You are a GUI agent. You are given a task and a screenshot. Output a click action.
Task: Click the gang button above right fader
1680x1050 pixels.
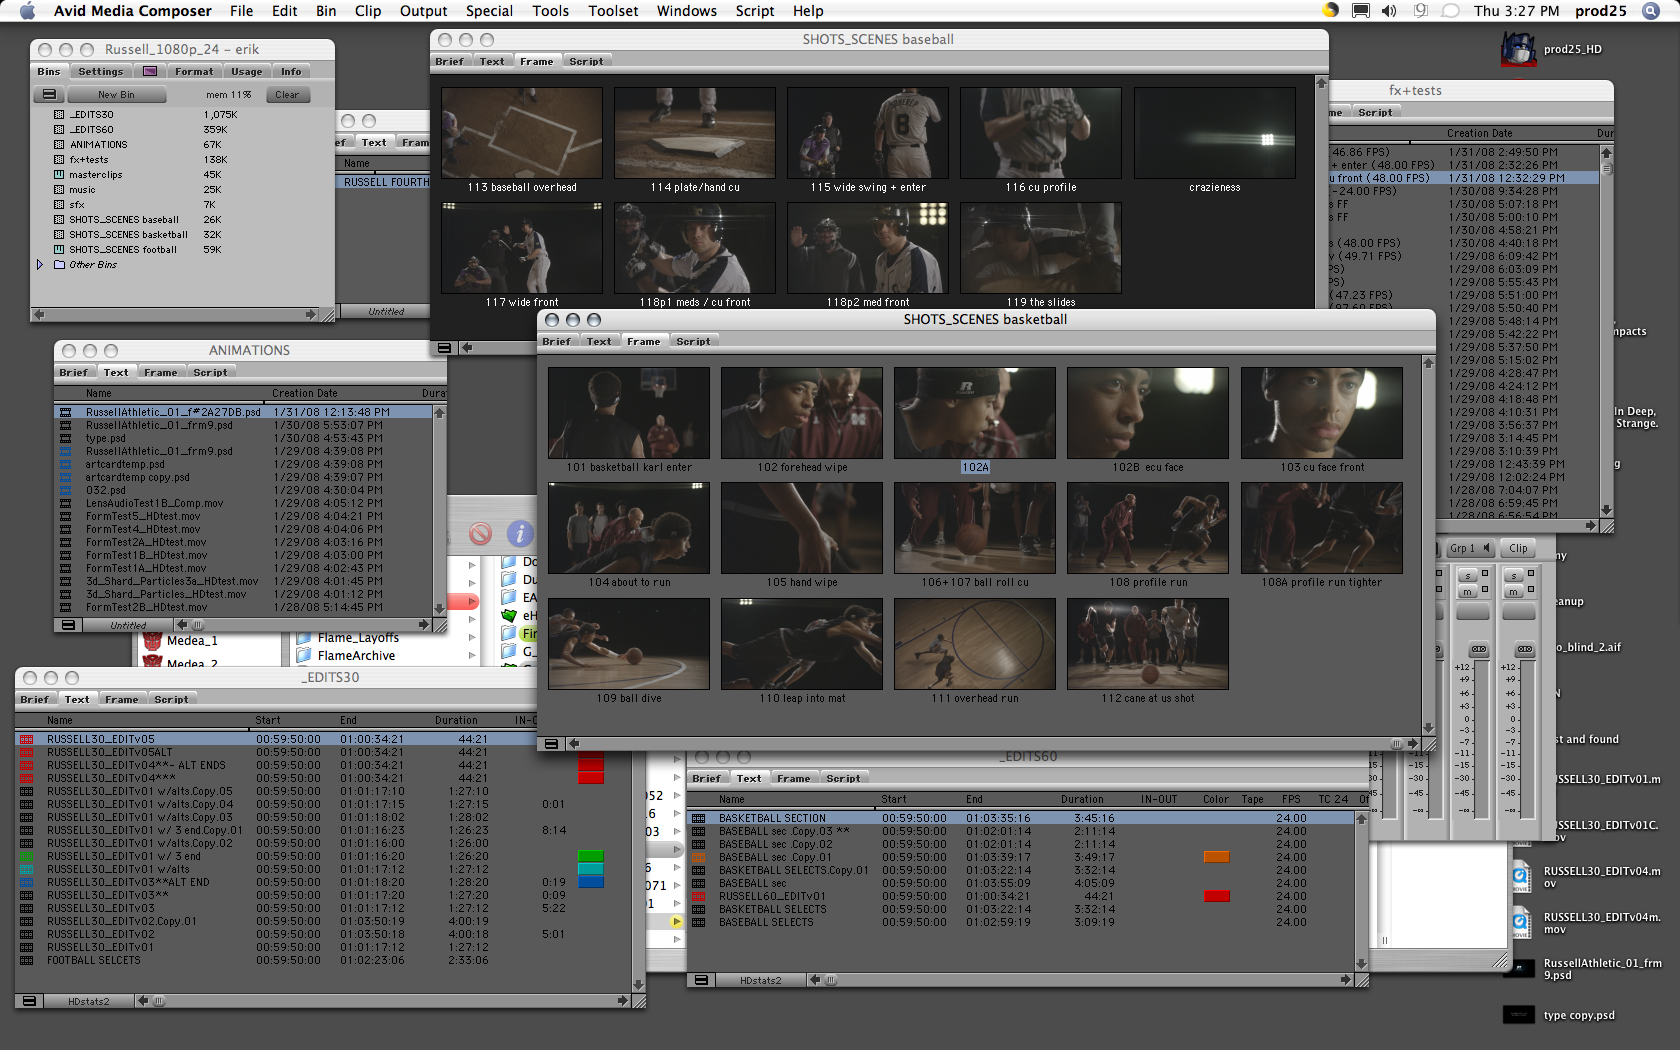[1524, 650]
